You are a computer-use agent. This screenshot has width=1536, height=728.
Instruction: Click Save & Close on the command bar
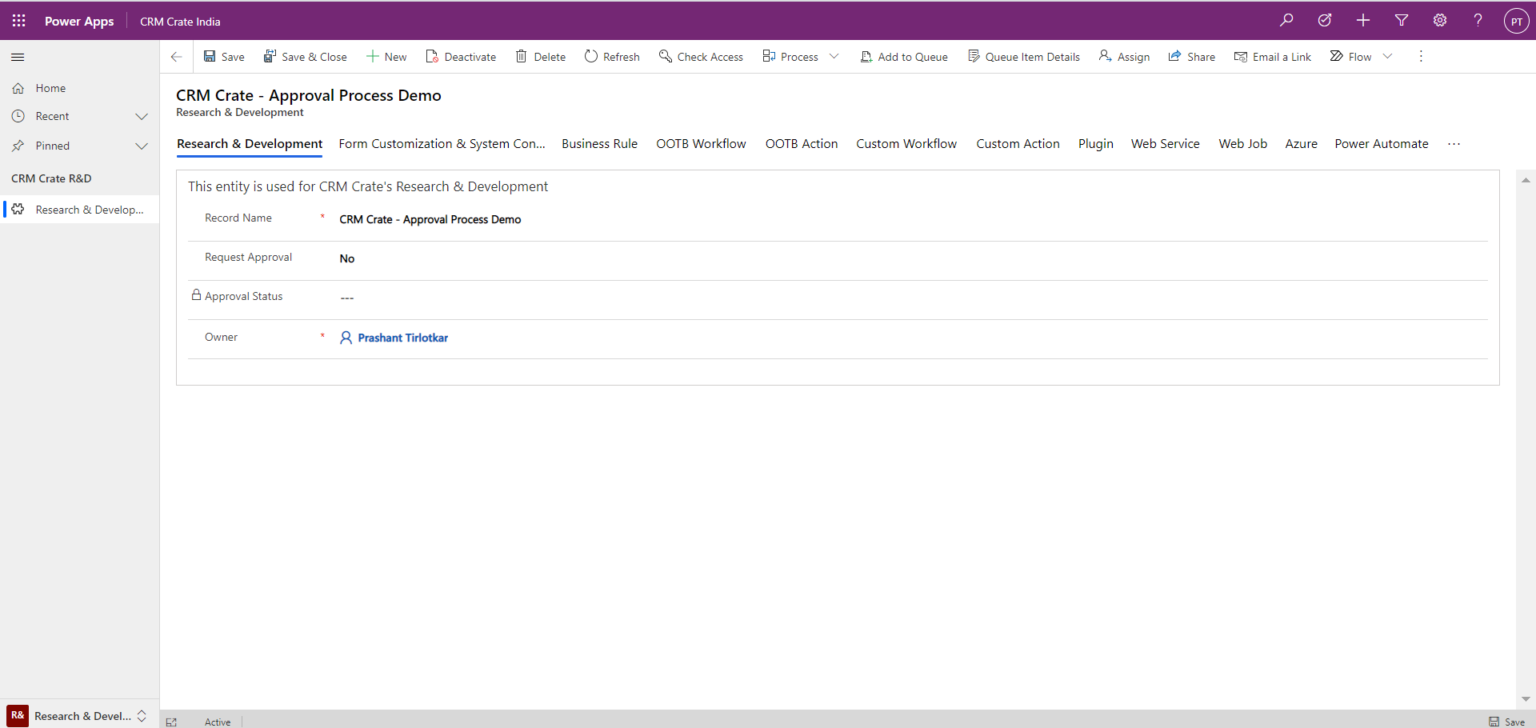pyautogui.click(x=305, y=56)
